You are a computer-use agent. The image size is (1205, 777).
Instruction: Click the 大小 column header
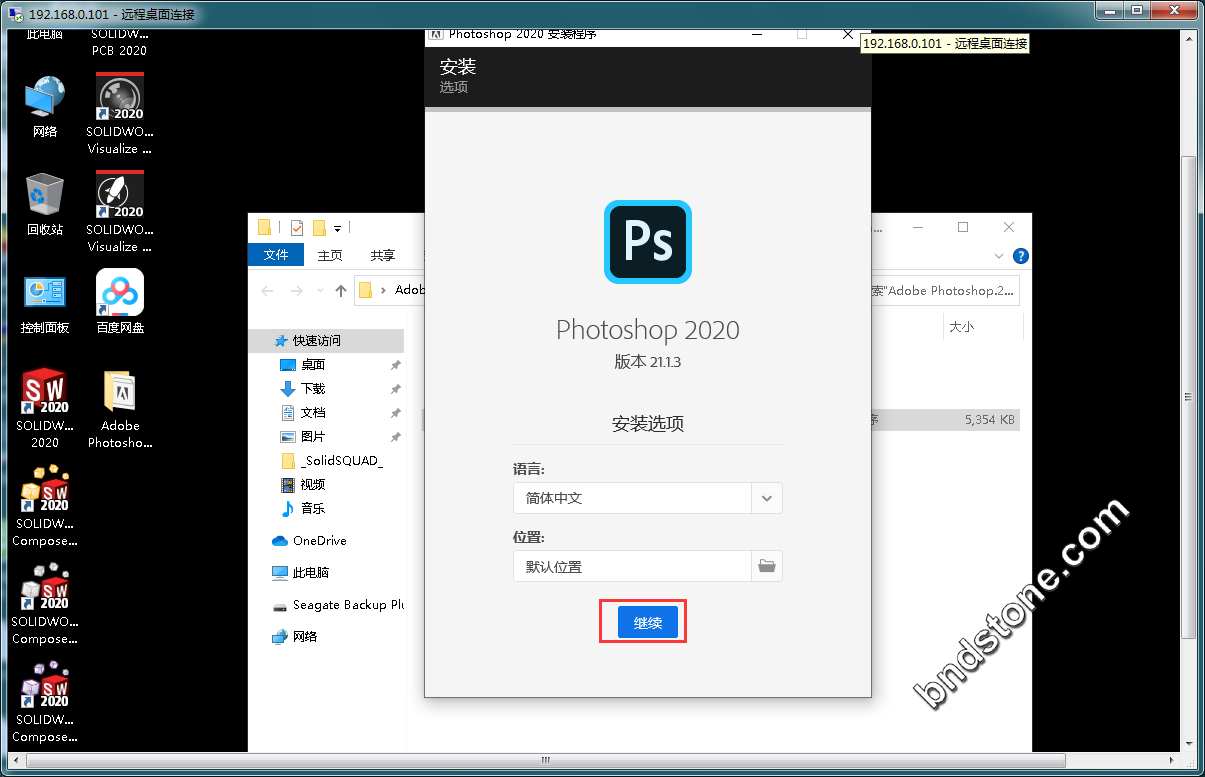pyautogui.click(x=961, y=327)
